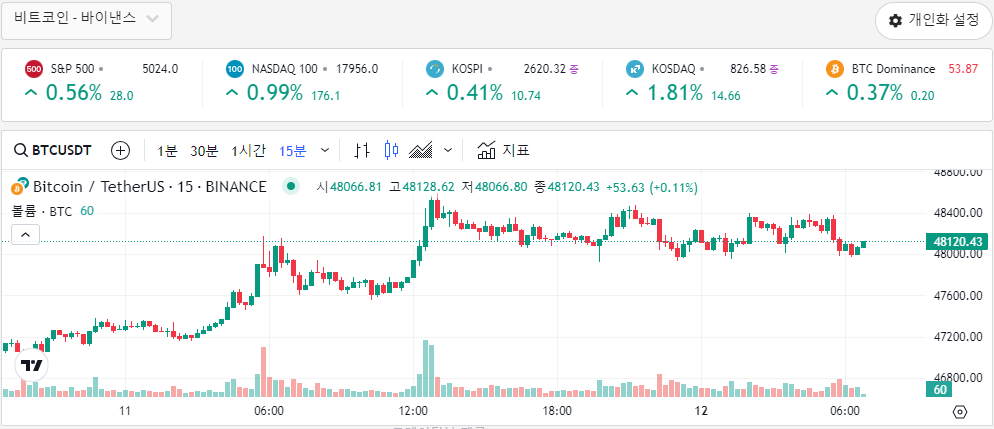Open the 비트코인 - 바이낸스 dropdown

coord(87,20)
